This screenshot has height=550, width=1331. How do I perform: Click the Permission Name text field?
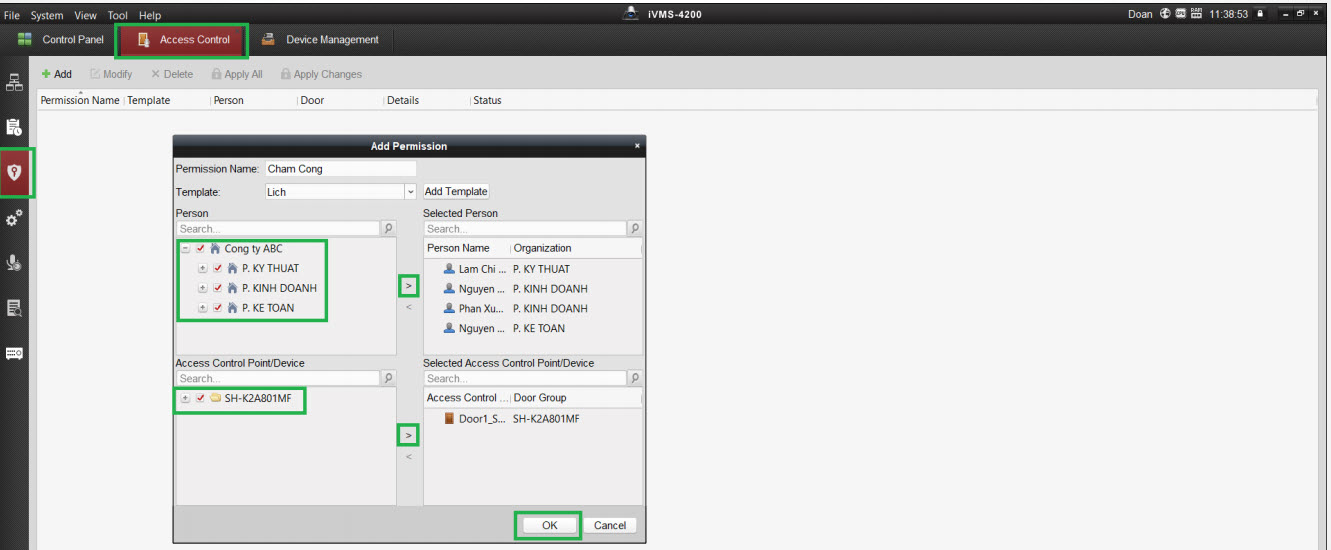click(340, 169)
